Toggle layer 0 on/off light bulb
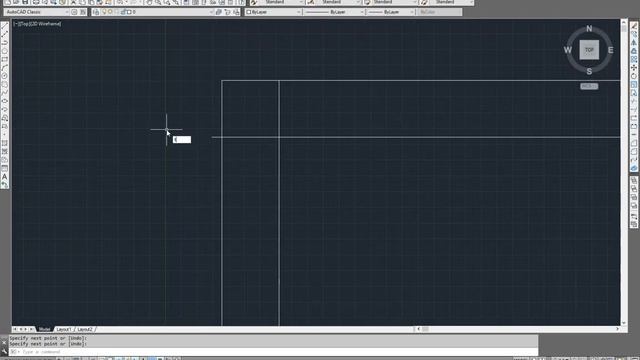The width and height of the screenshot is (640, 360). [x=104, y=12]
